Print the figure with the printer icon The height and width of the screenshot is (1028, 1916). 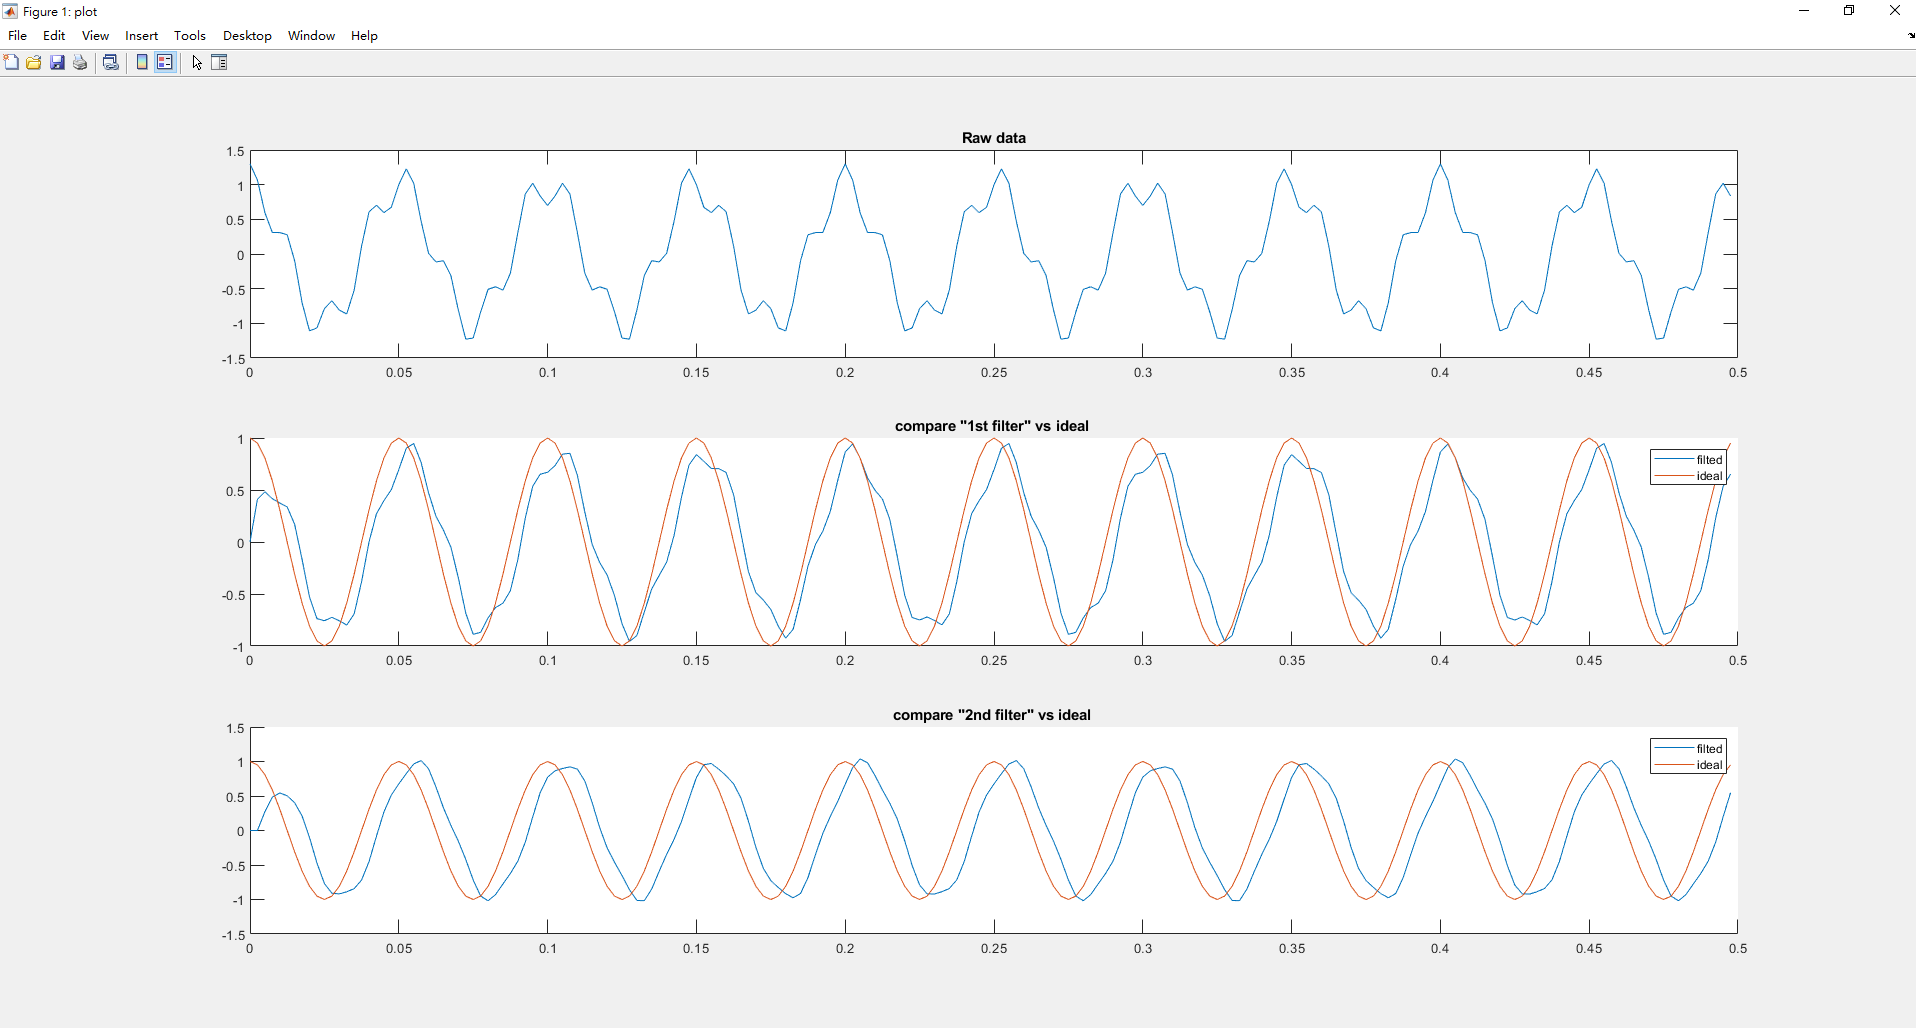click(80, 62)
